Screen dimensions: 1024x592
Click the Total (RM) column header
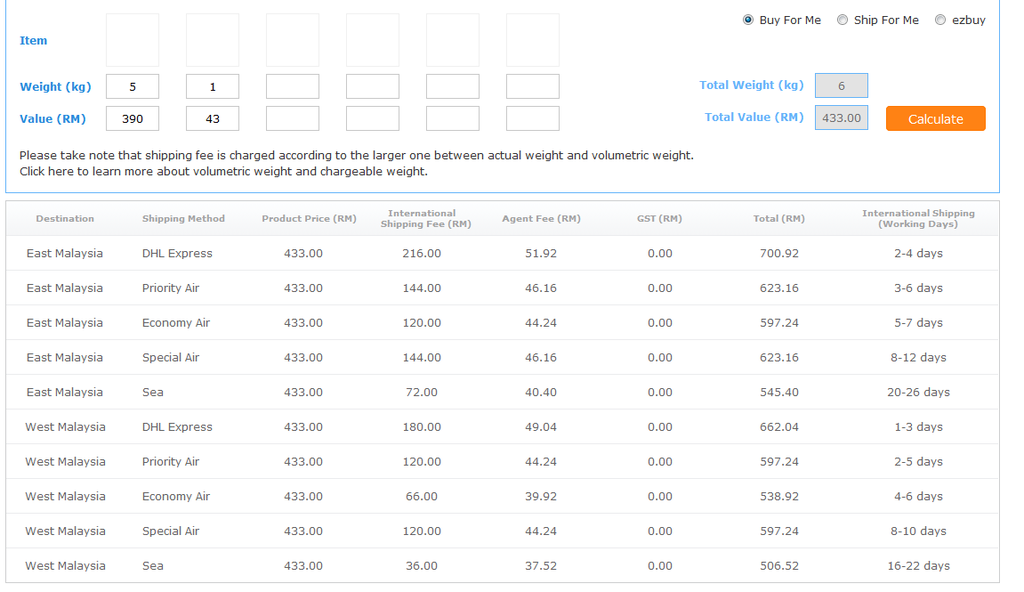[x=778, y=218]
